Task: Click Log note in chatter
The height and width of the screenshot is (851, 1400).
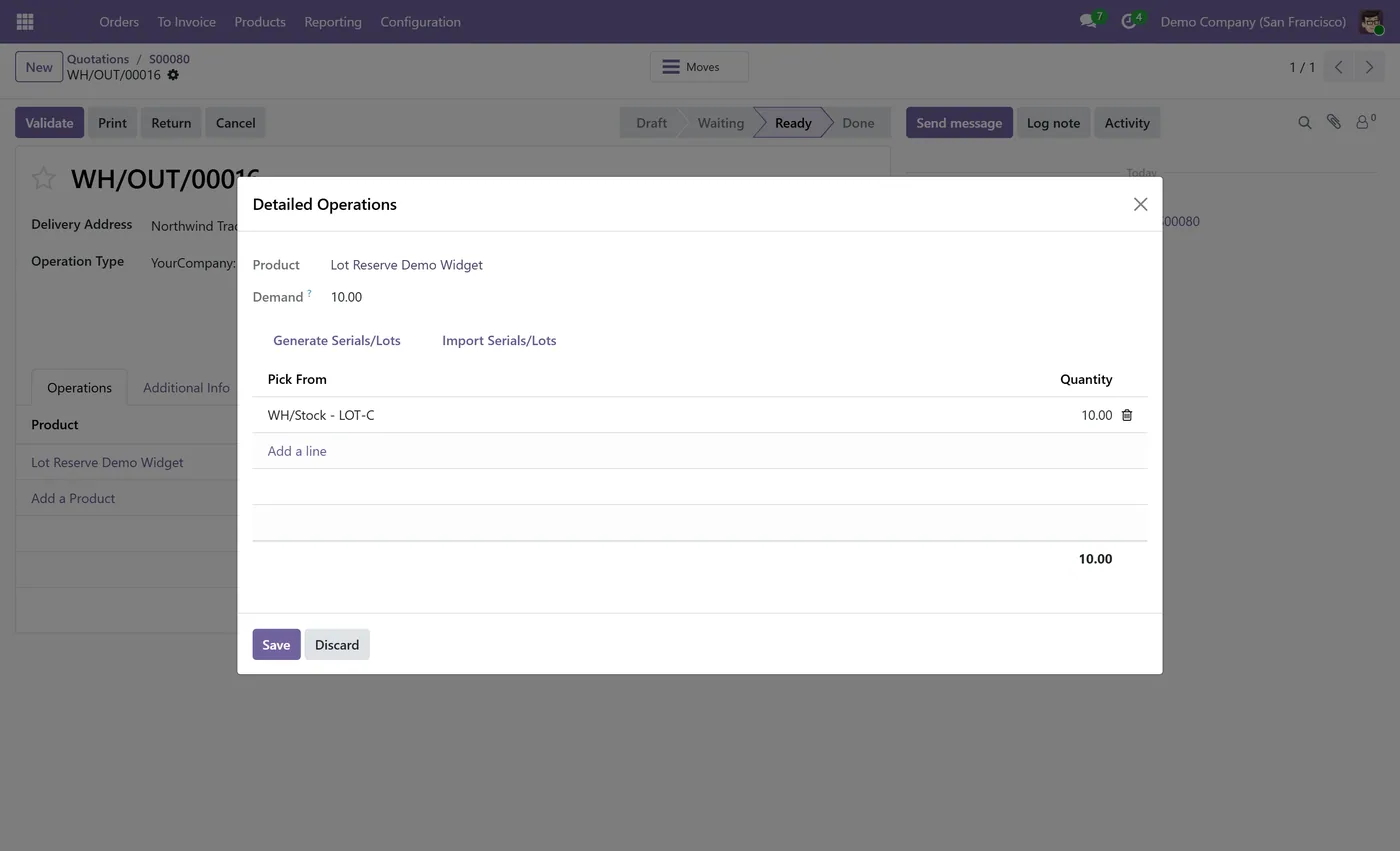Action: pos(1053,123)
